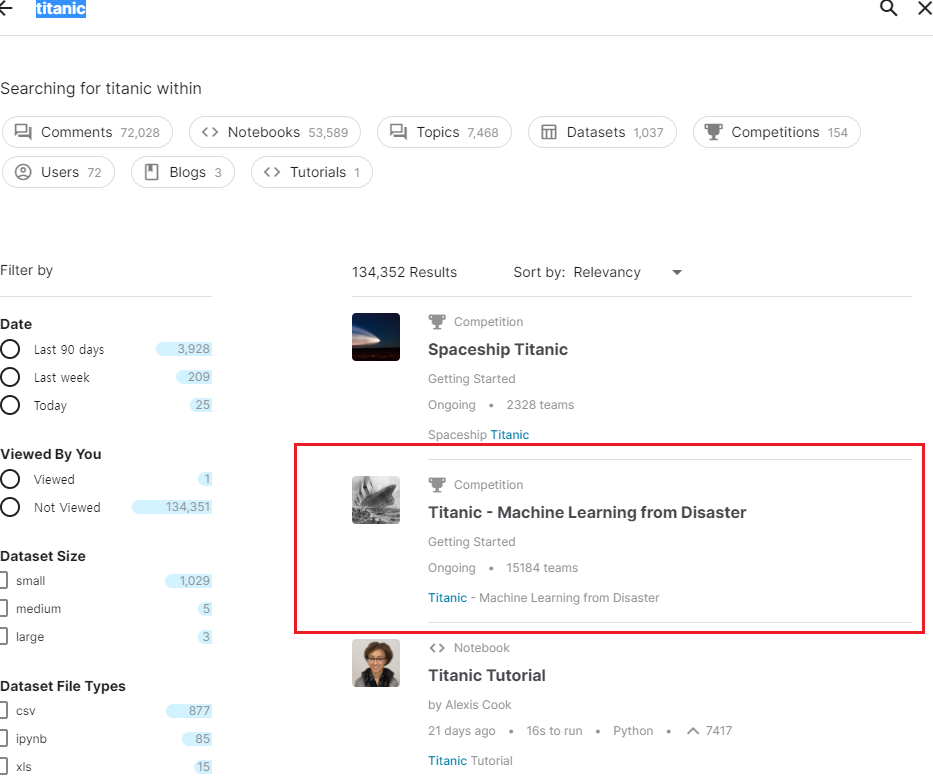Check the large dataset size box
The height and width of the screenshot is (779, 933).
pos(4,636)
